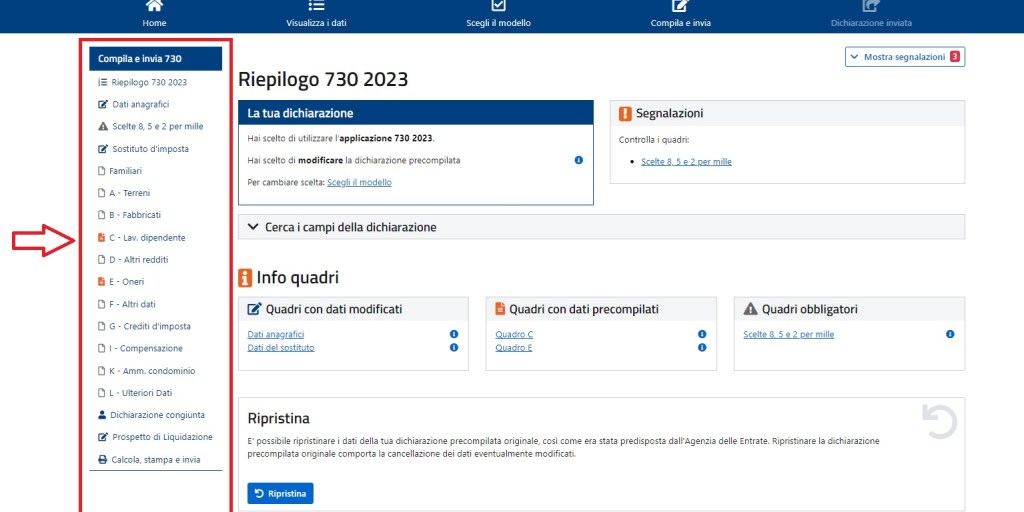Open quadro F - Altri dati
Viewport: 1024px width, 512px height.
pyautogui.click(x=126, y=304)
